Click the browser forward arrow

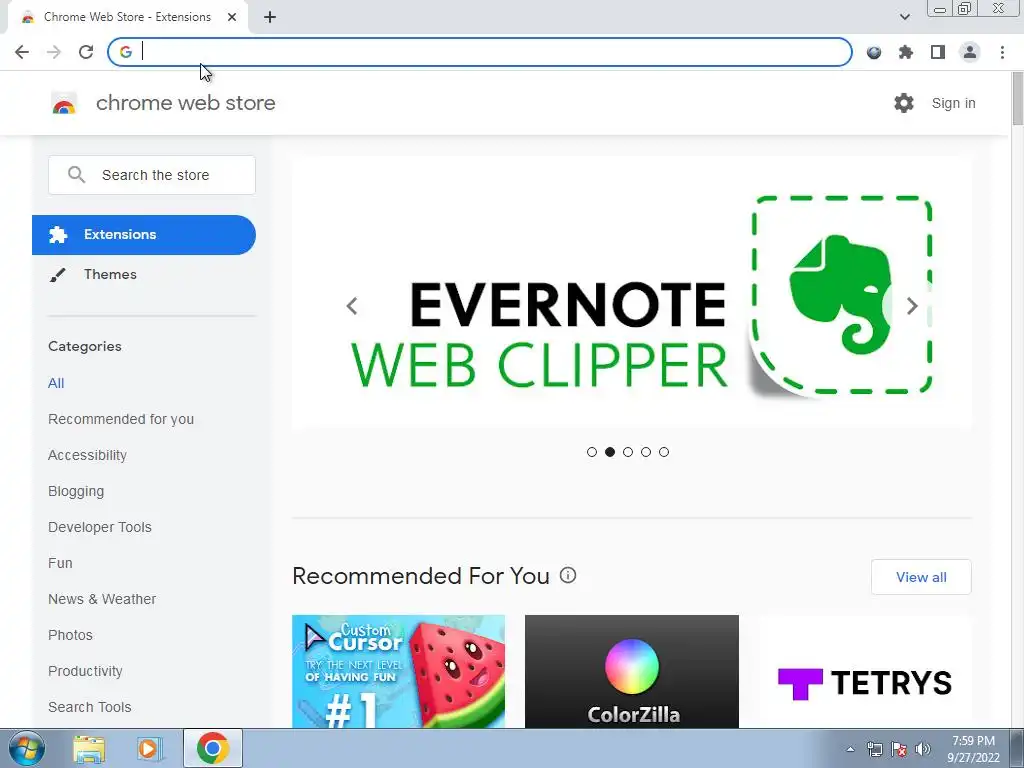[x=54, y=52]
